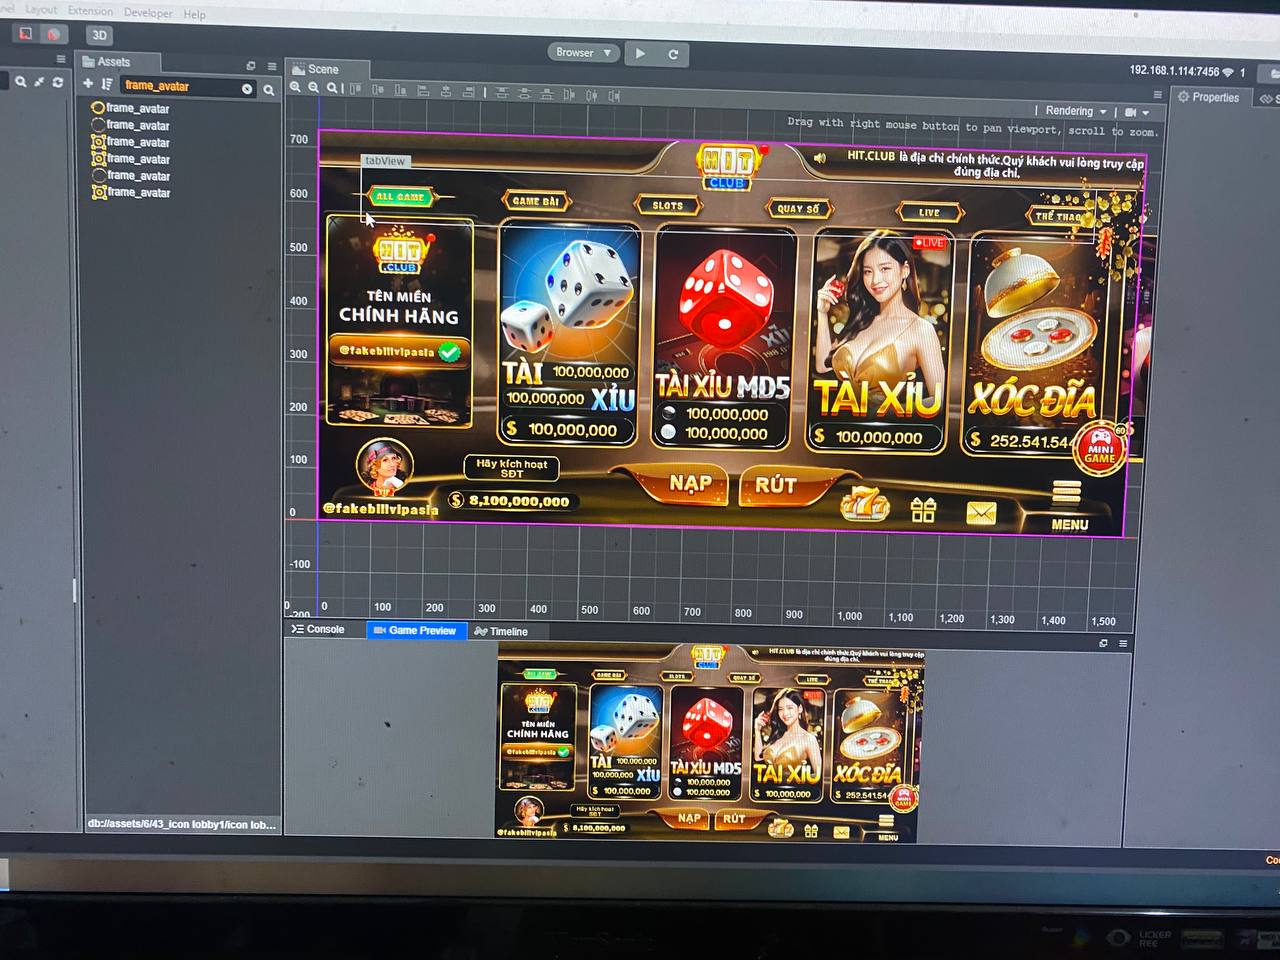
Task: Click the player avatar image in lobby
Action: (385, 467)
